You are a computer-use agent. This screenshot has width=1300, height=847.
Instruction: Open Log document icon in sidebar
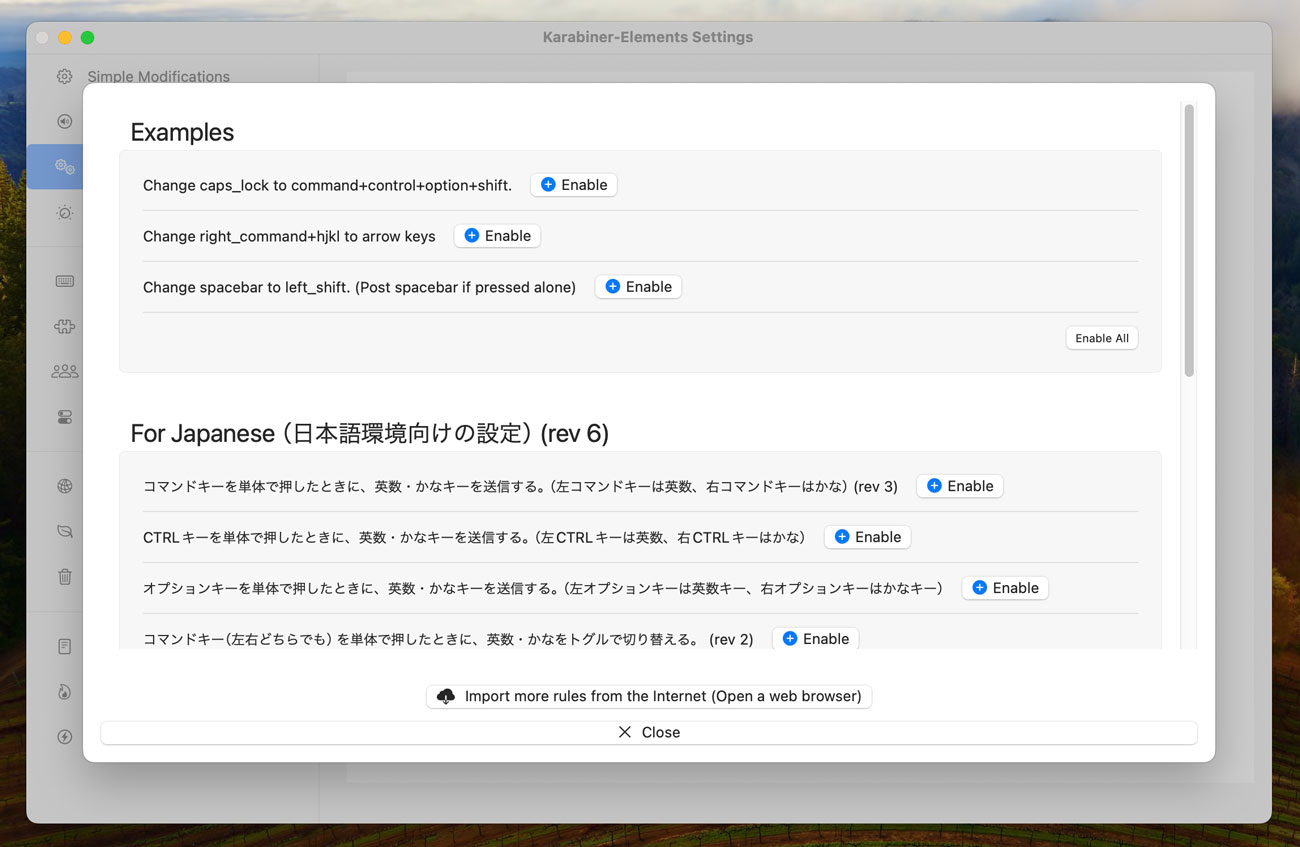click(x=64, y=646)
